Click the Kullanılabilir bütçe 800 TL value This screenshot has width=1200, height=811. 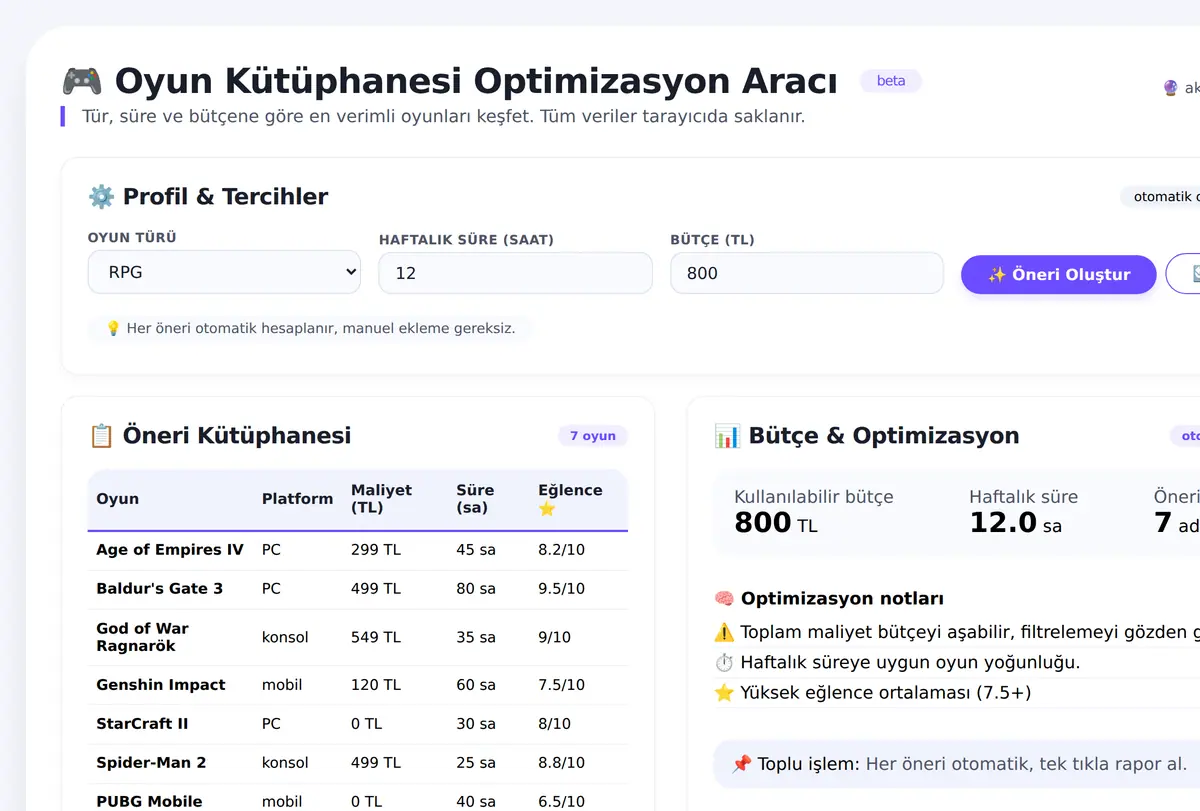coord(776,522)
